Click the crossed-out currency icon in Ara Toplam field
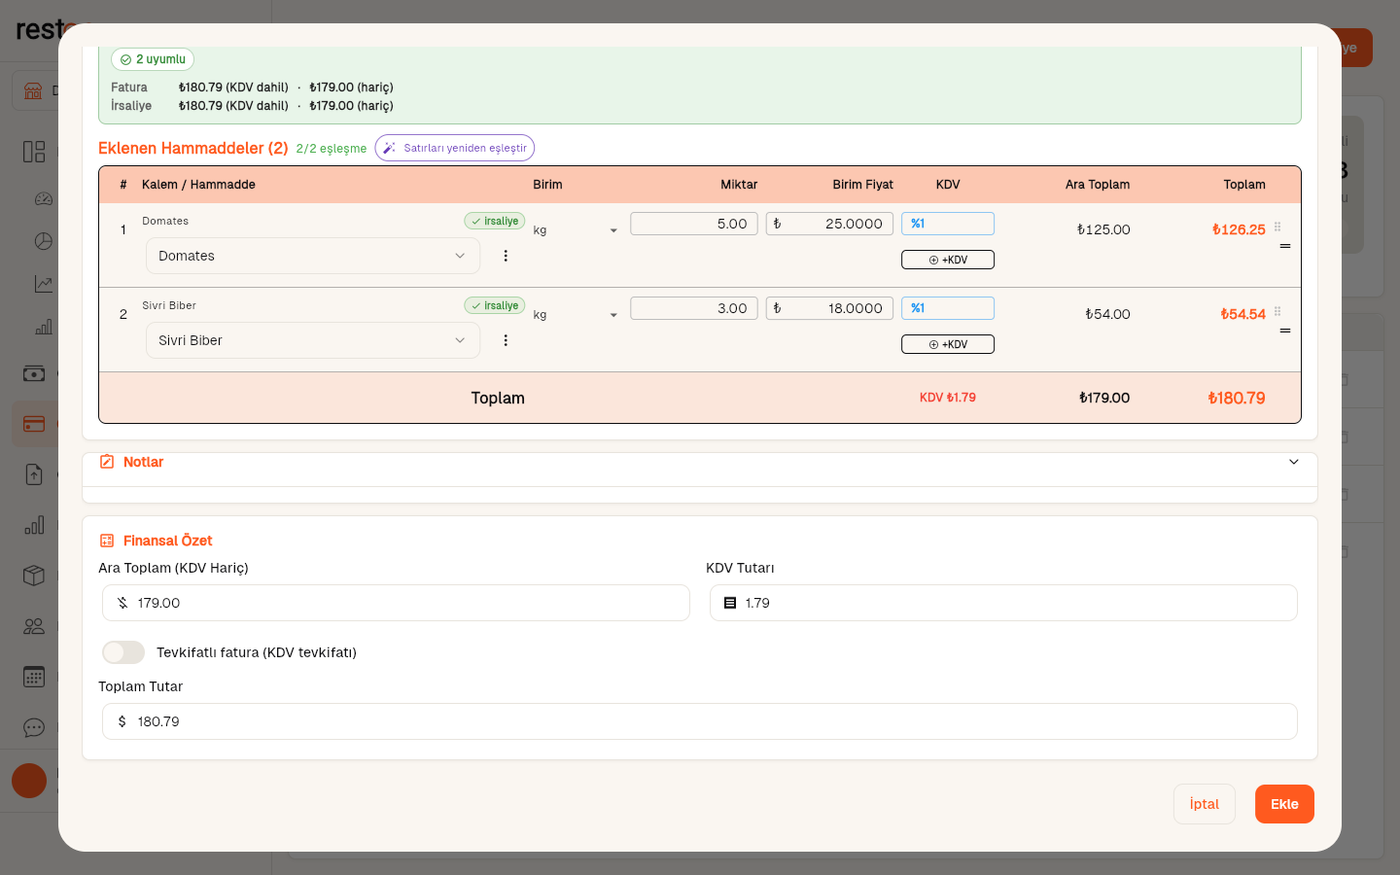 click(123, 603)
